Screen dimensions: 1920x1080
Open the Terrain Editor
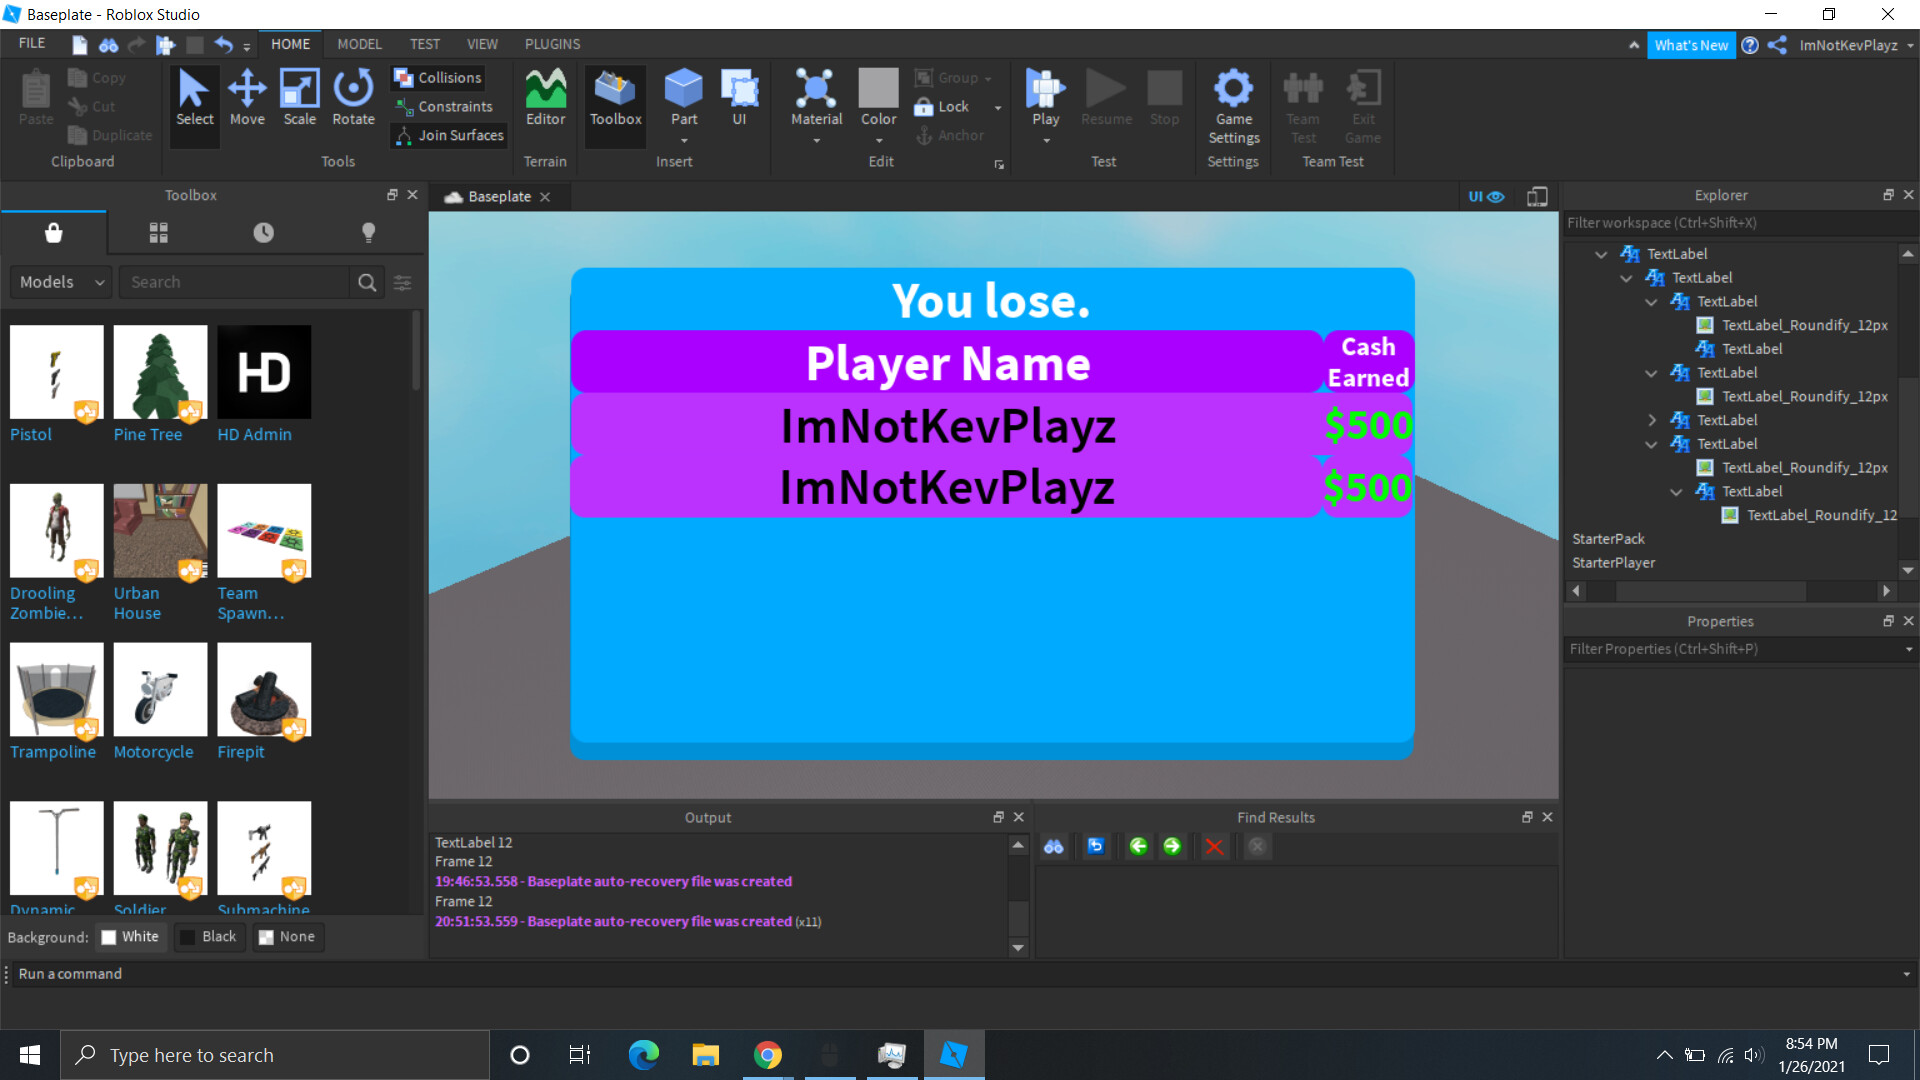coord(545,98)
